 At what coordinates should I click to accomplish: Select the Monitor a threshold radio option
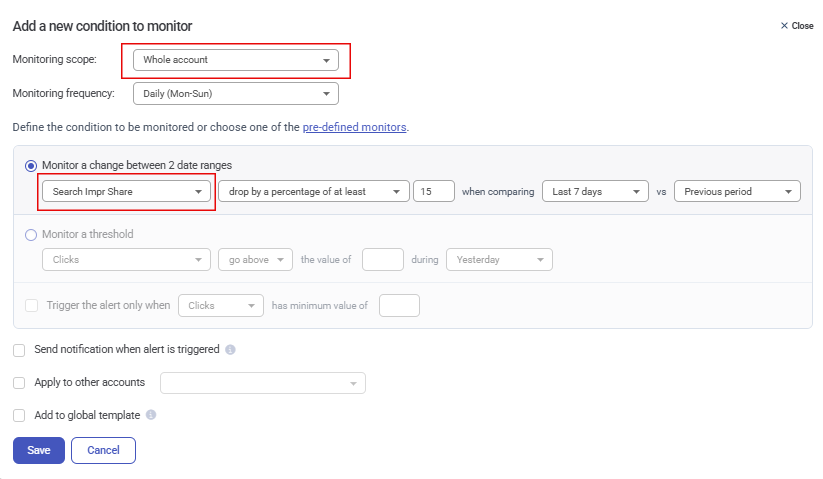coord(31,235)
